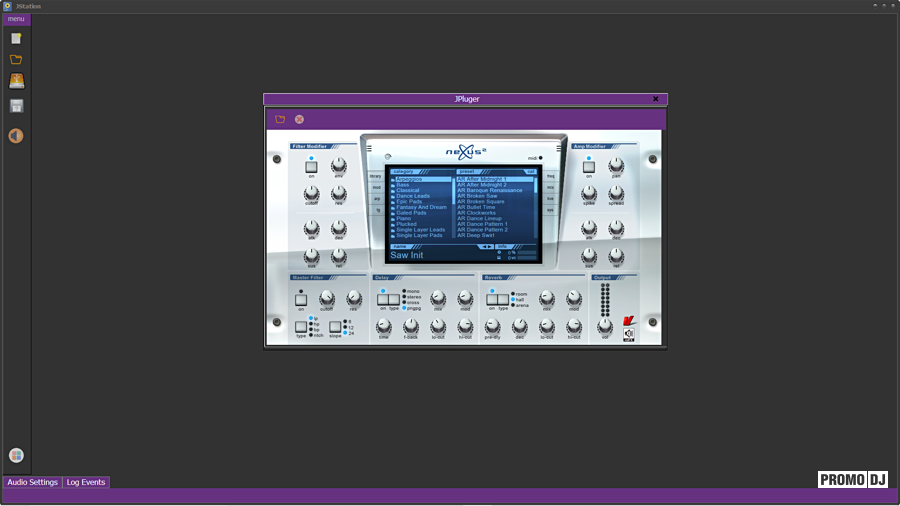This screenshot has height=506, width=900.
Task: Switch to the library tab in Nexus
Action: click(x=376, y=176)
